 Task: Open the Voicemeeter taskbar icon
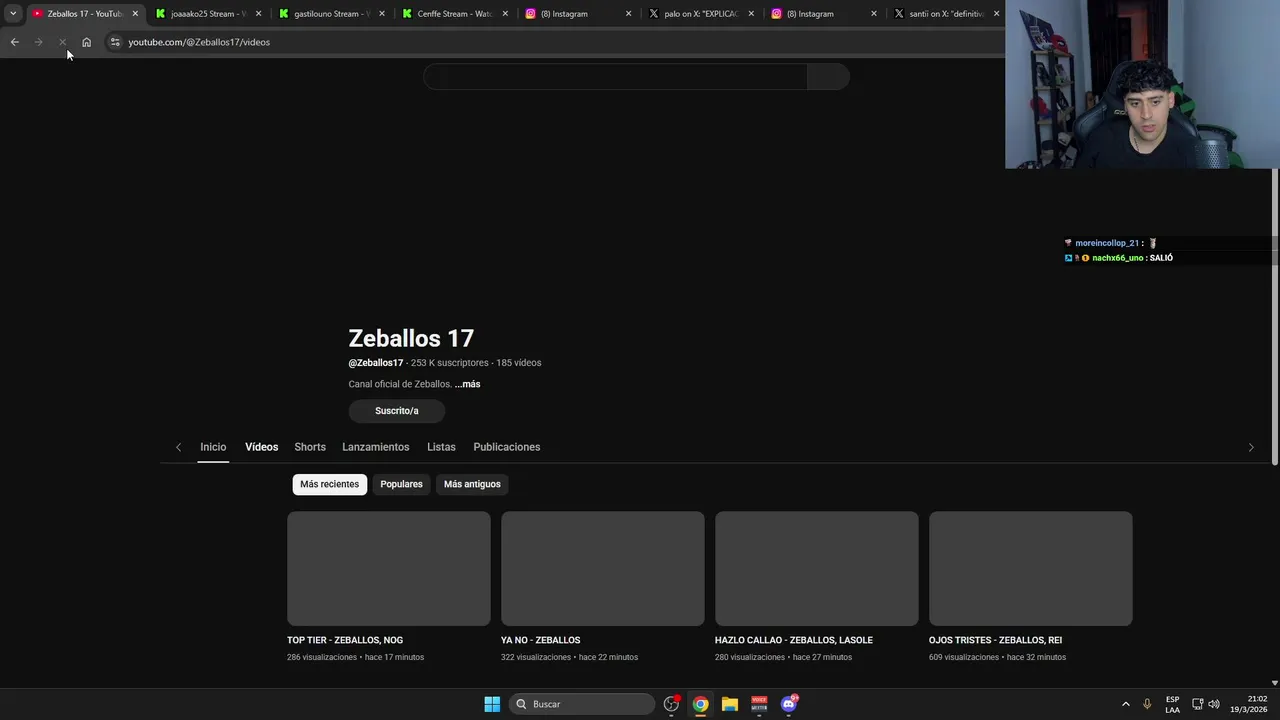coord(759,704)
